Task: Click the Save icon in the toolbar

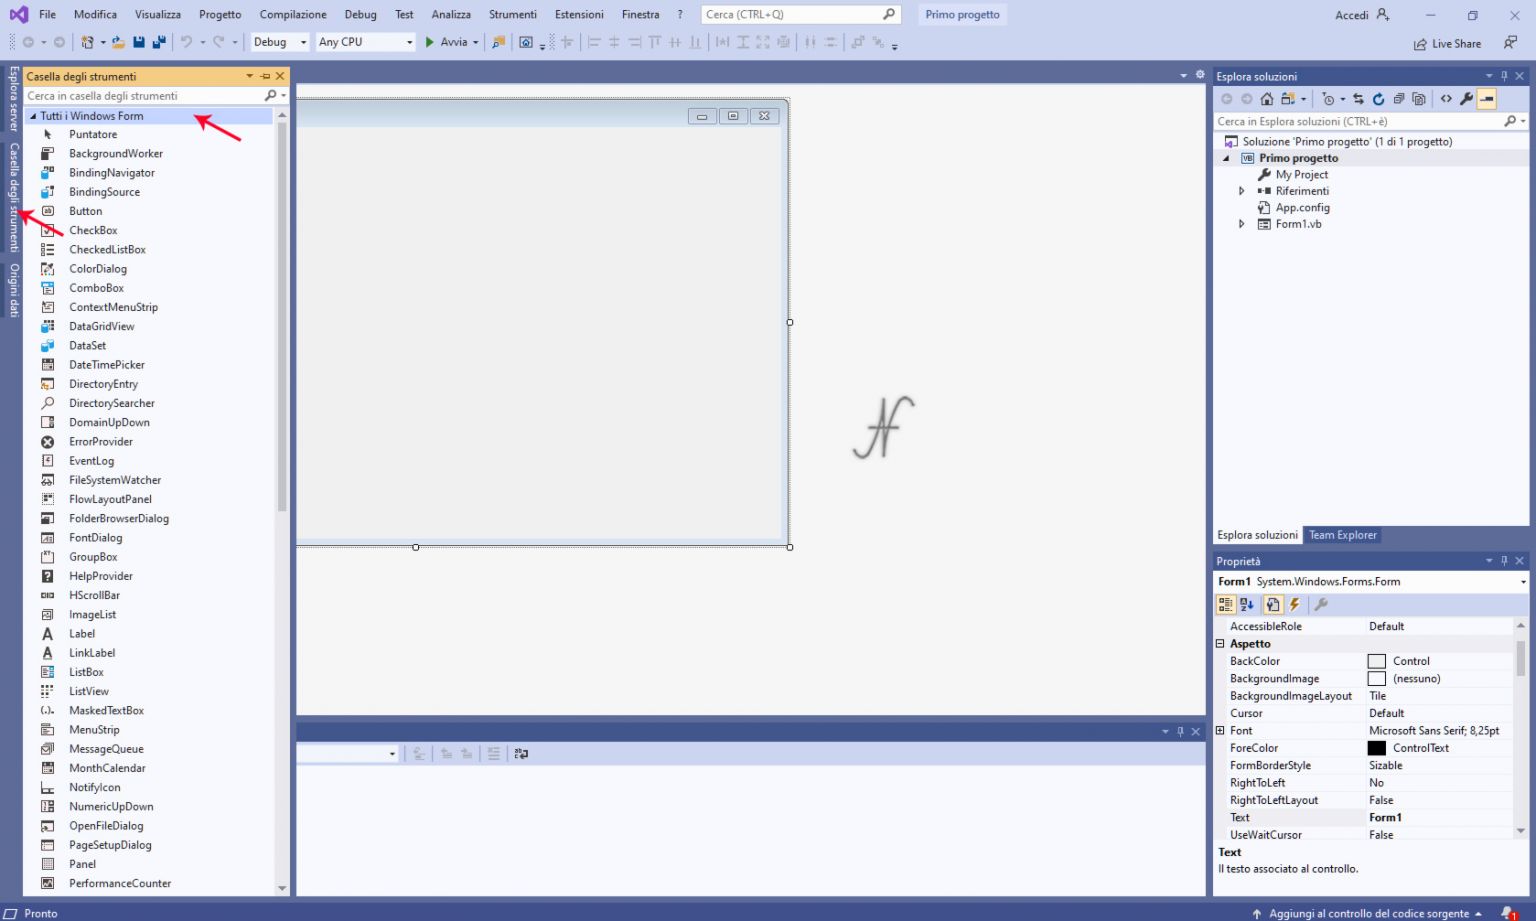Action: (x=141, y=42)
